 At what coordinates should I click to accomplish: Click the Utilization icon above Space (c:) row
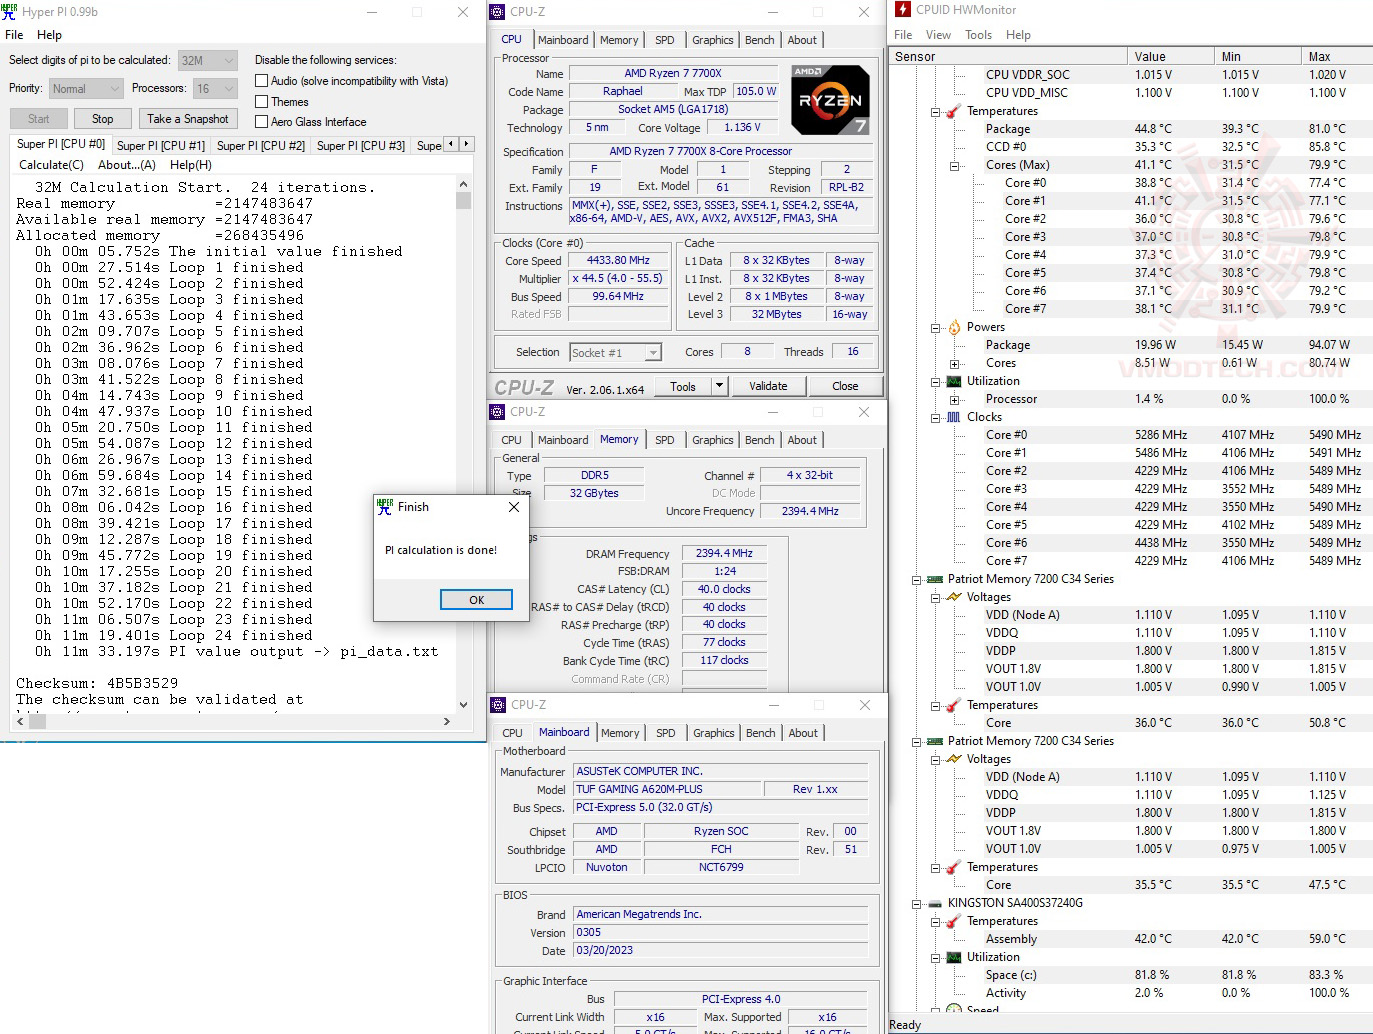coord(954,957)
